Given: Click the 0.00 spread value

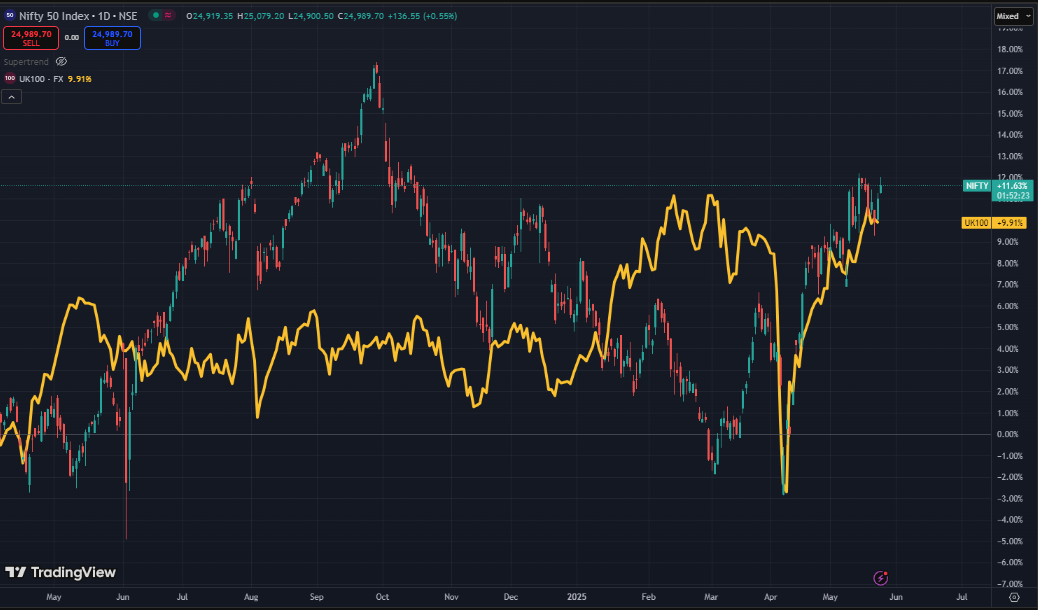Looking at the screenshot, I should 71,38.
